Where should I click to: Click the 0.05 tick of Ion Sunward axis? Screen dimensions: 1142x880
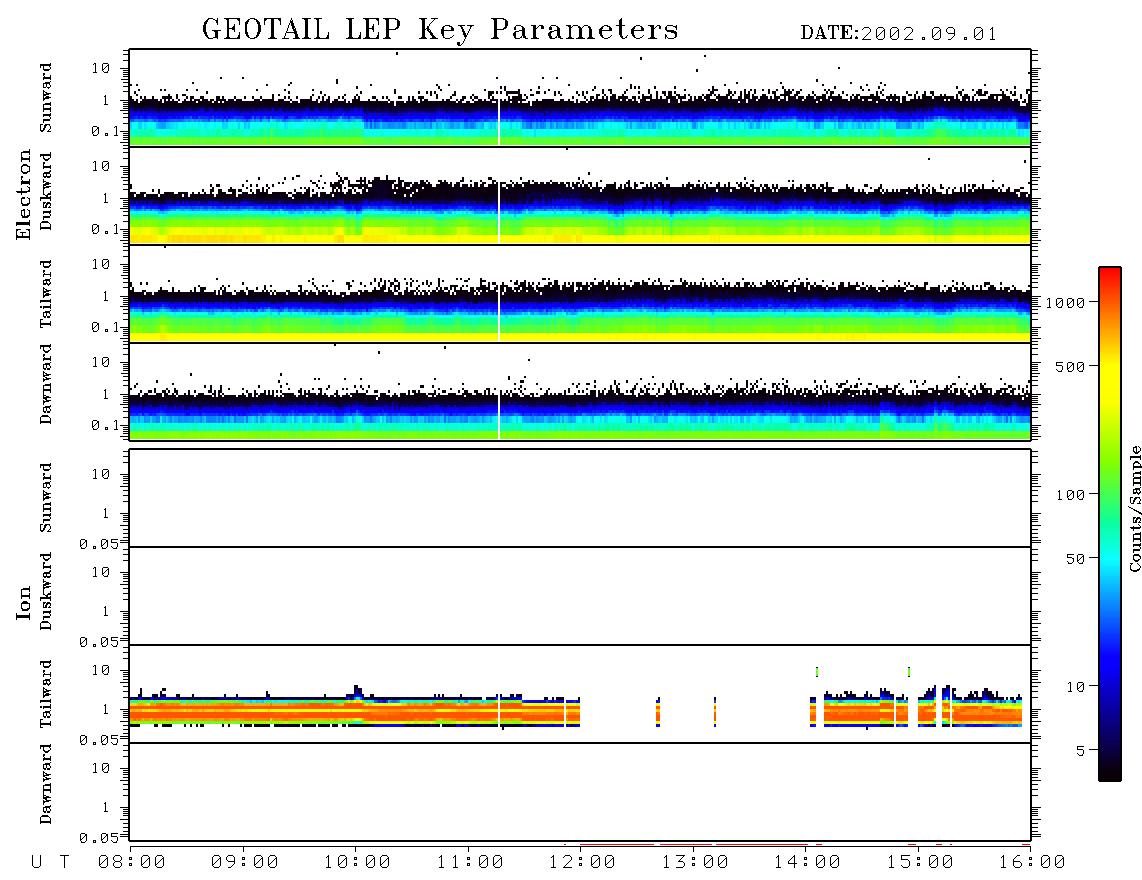(99, 544)
